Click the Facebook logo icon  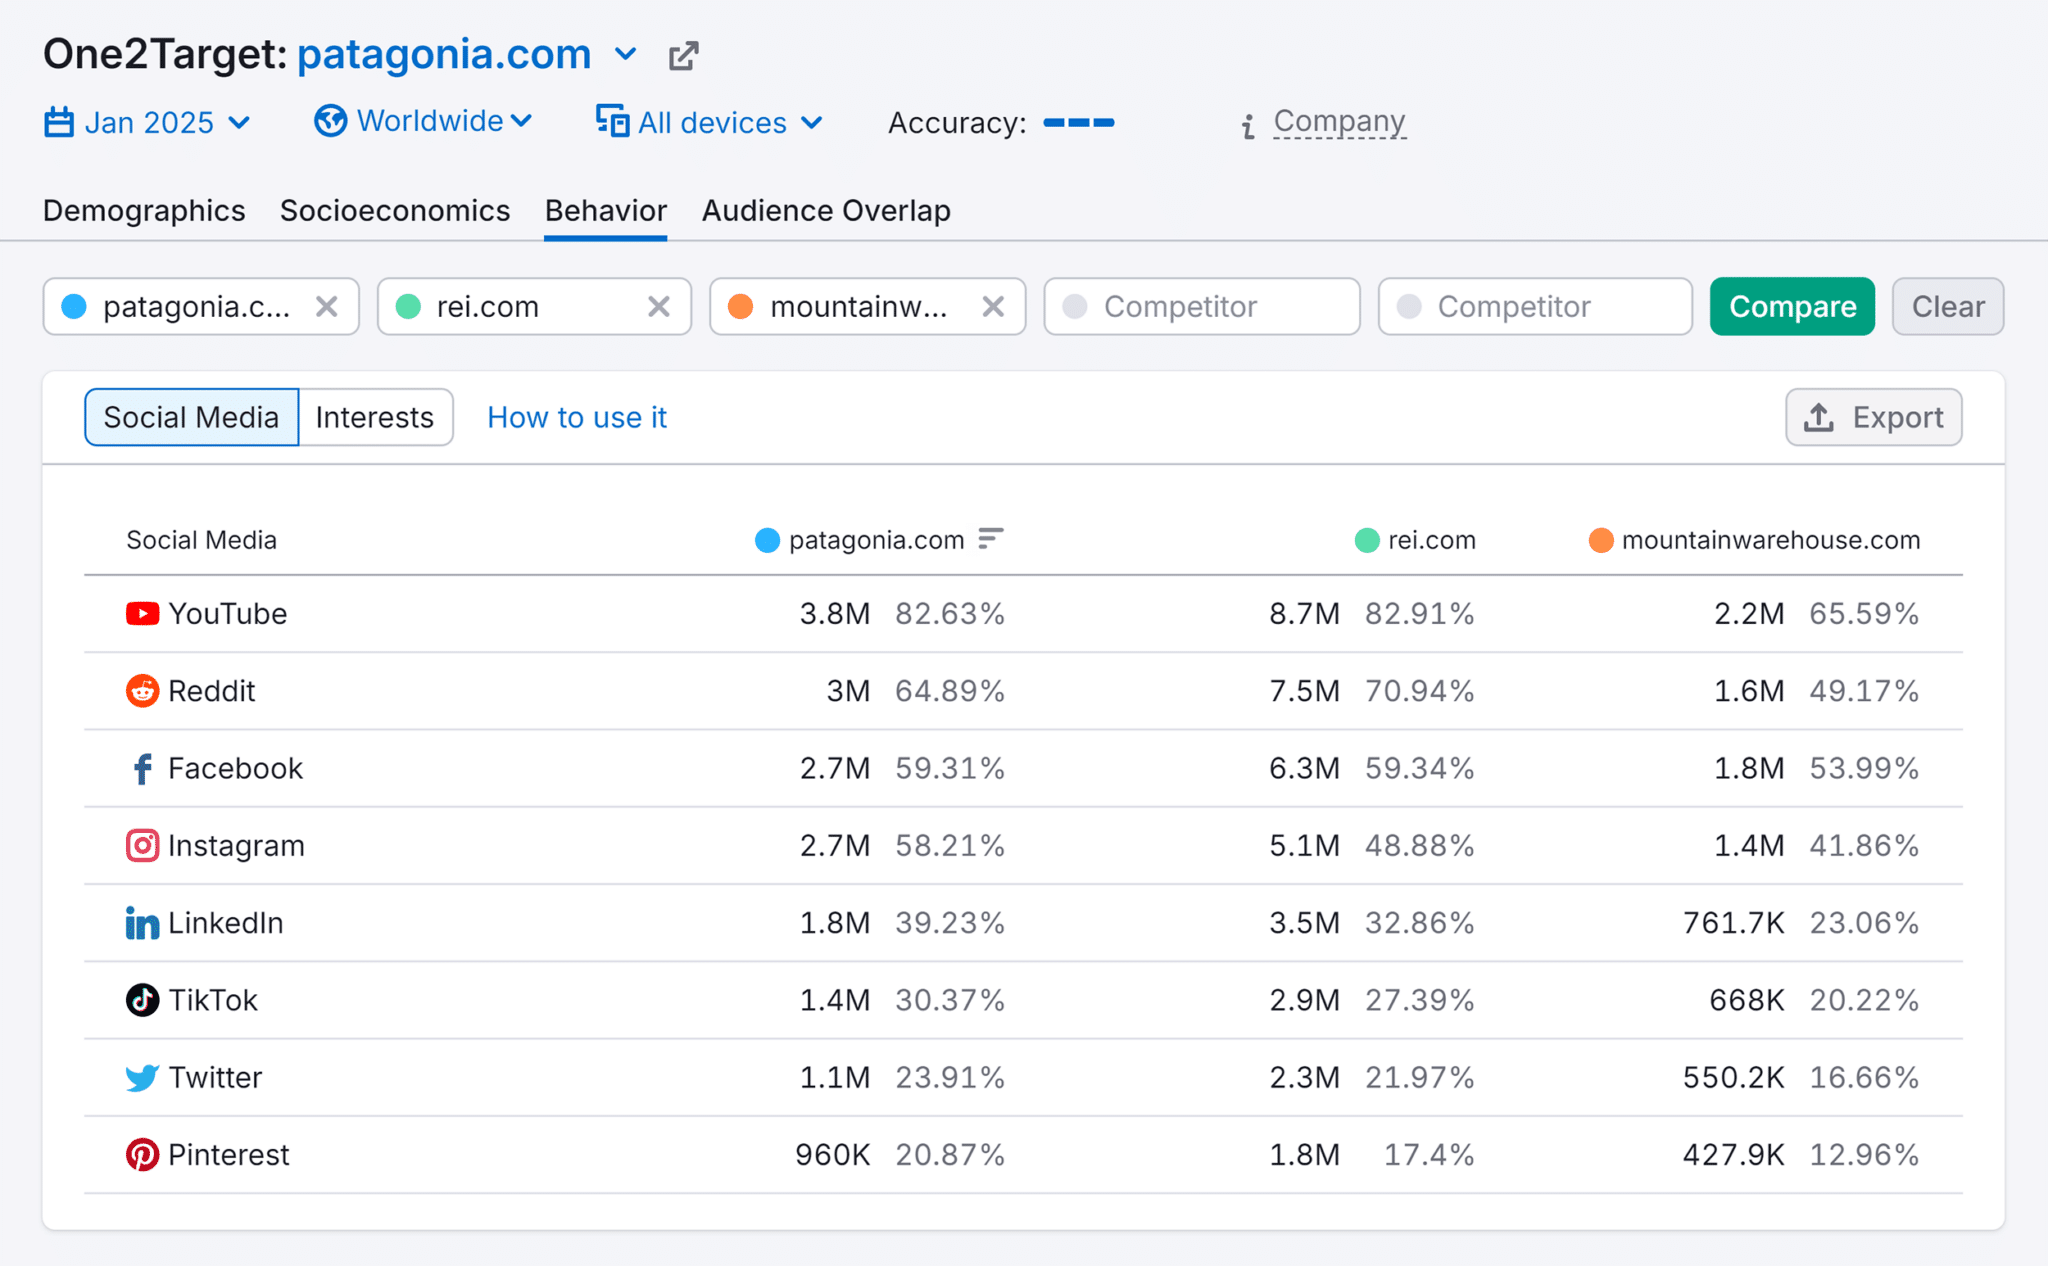(142, 768)
